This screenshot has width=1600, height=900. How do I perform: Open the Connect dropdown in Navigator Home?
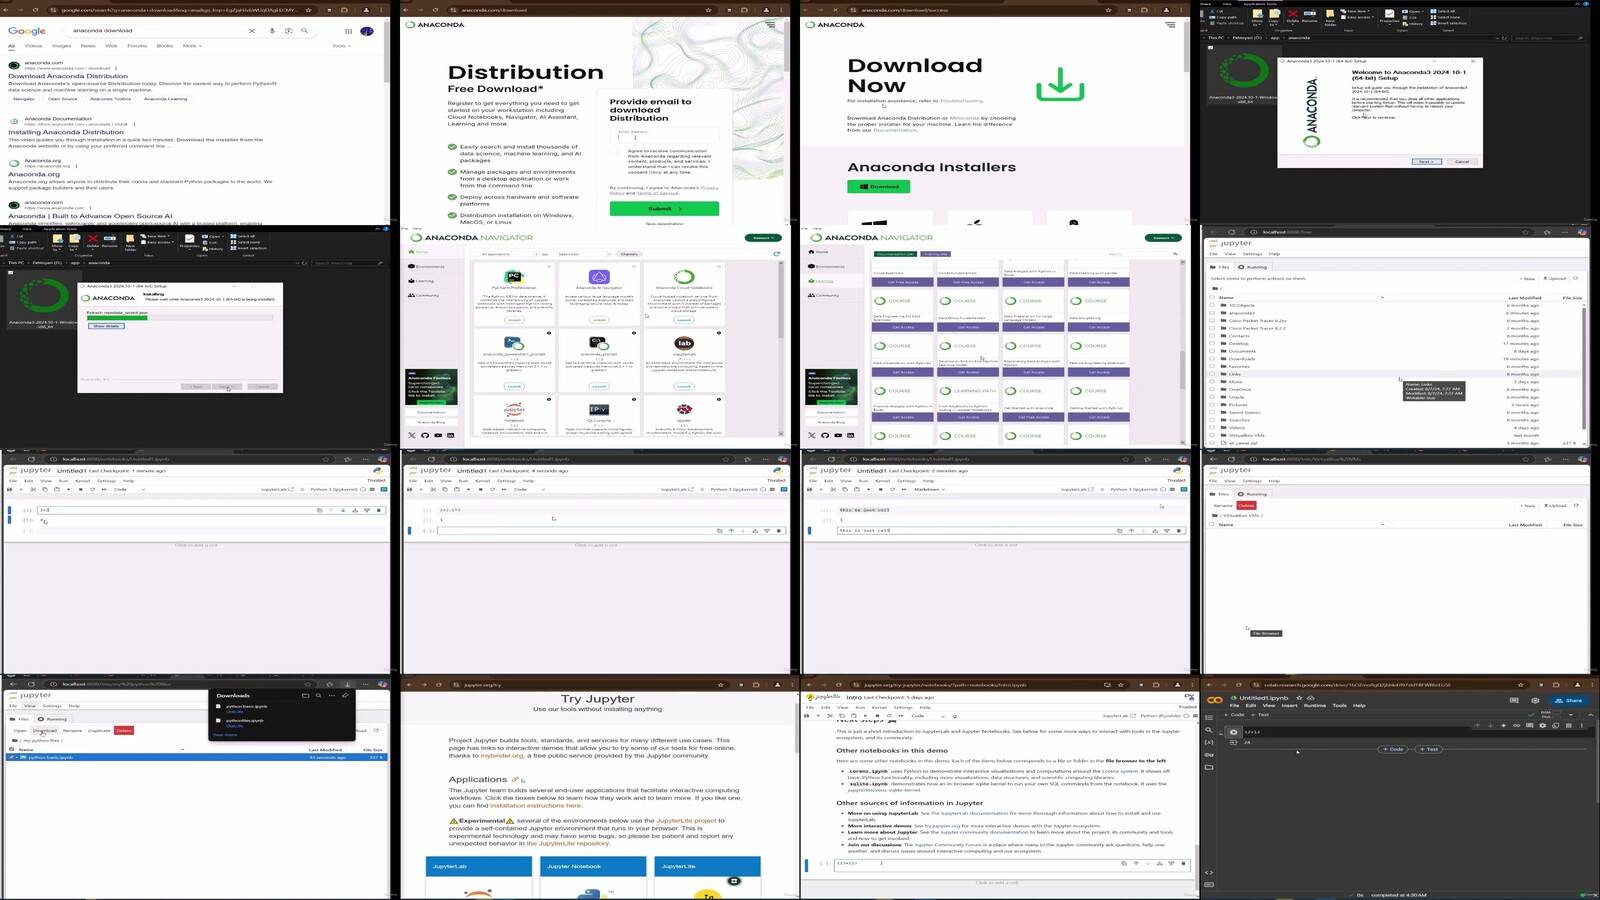pyautogui.click(x=763, y=238)
